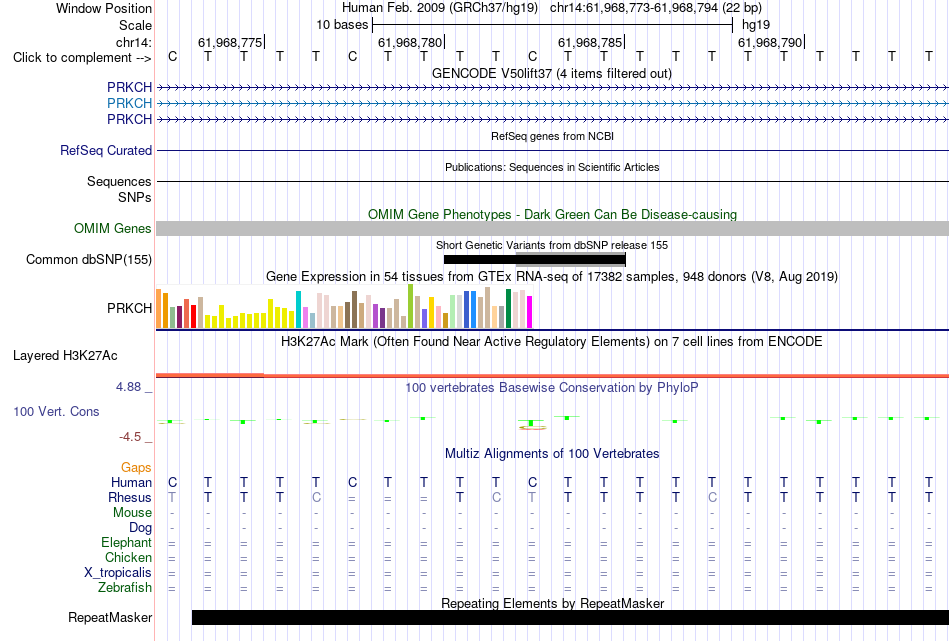Click the '10 bases' scale bar label

(x=342, y=25)
